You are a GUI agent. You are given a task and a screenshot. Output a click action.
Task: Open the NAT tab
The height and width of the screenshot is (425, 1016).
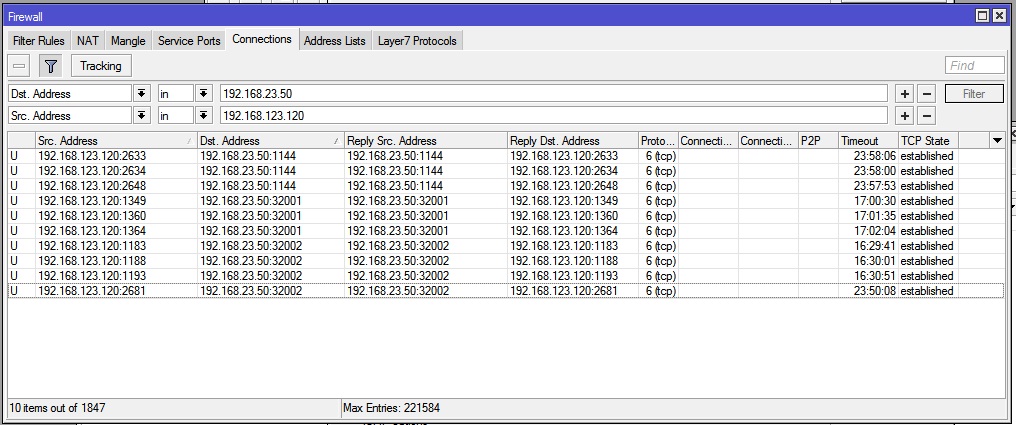[88, 41]
